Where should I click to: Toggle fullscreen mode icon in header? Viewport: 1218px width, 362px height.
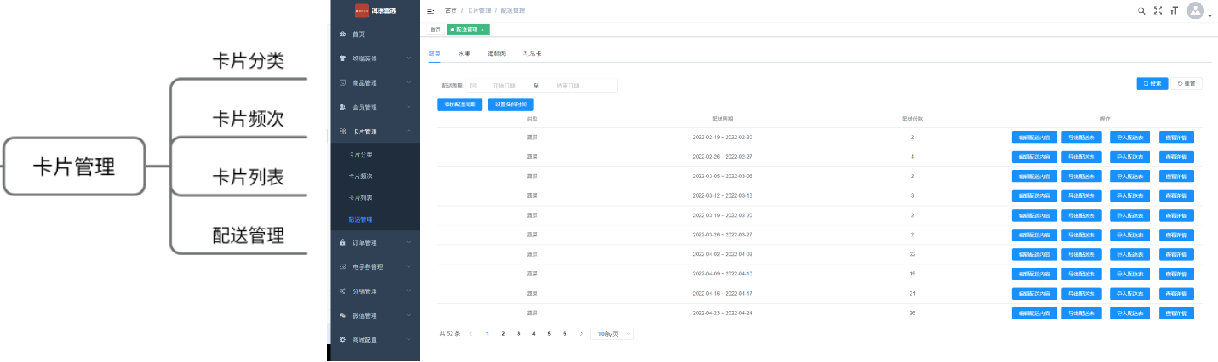[1158, 10]
